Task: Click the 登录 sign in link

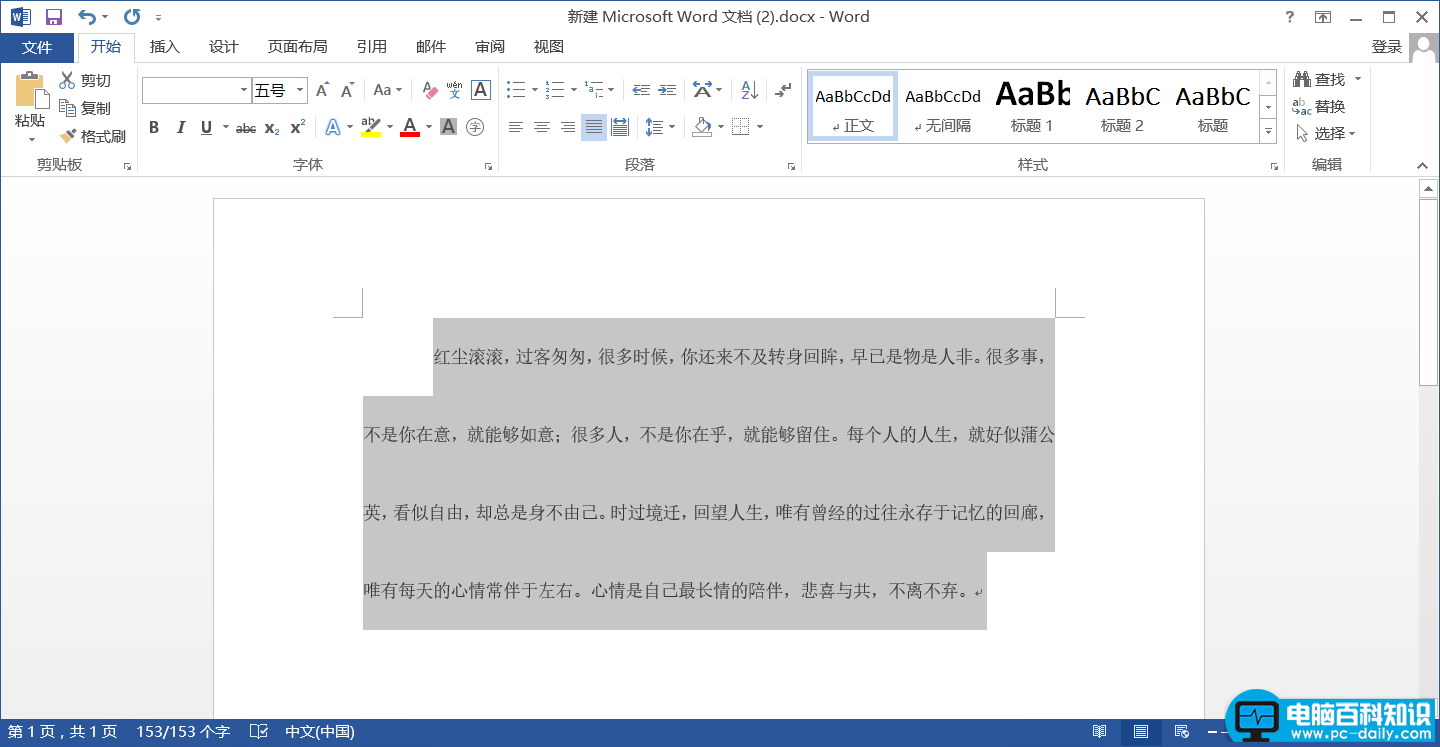Action: (1387, 47)
